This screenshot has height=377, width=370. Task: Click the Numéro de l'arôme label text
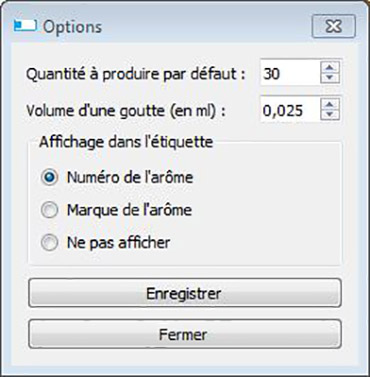[x=130, y=177]
